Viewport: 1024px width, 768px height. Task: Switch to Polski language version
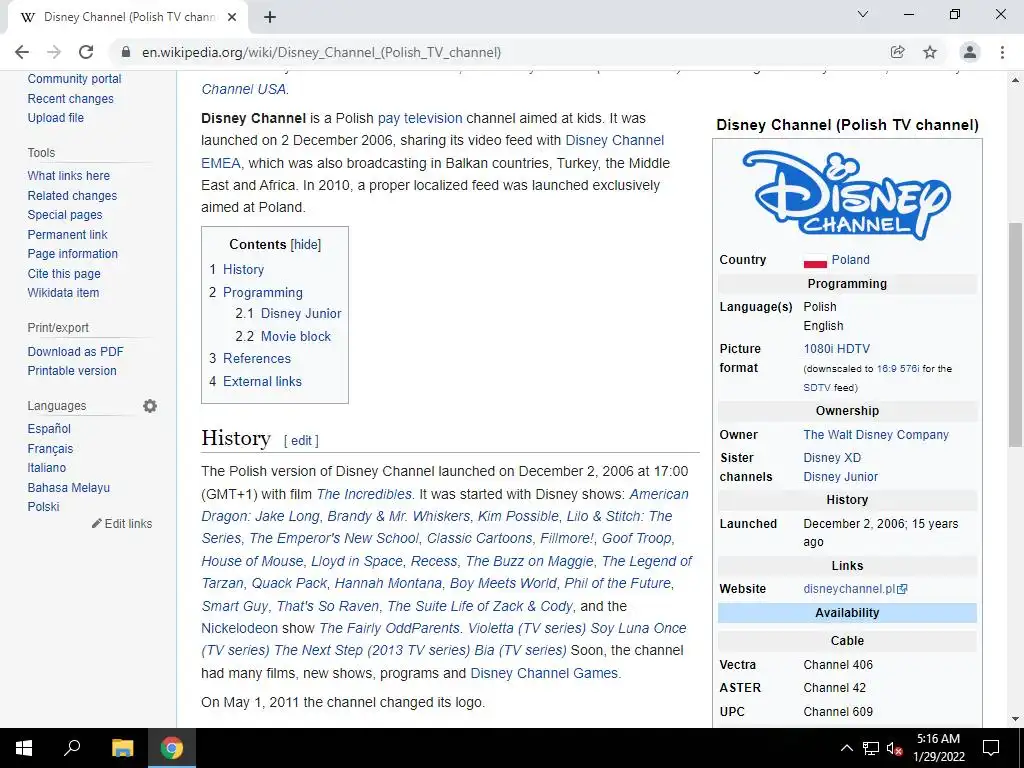(43, 507)
